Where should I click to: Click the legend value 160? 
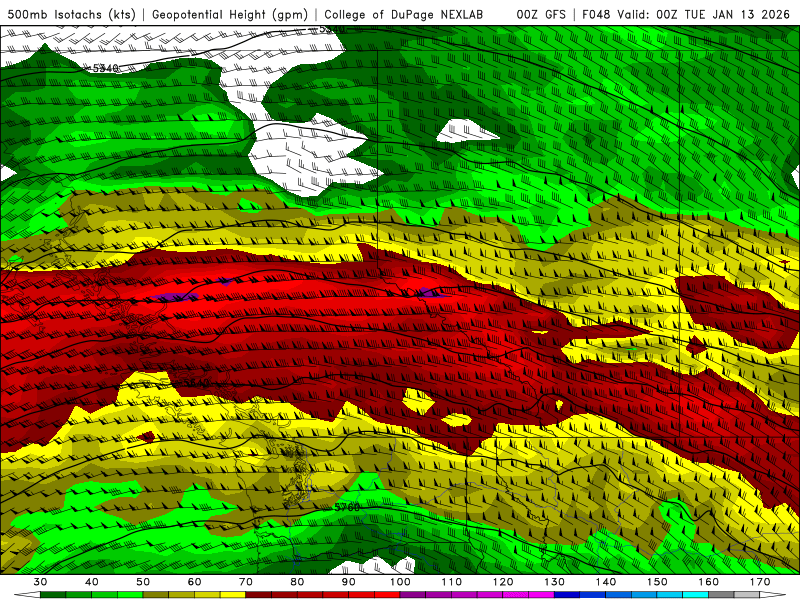click(709, 582)
